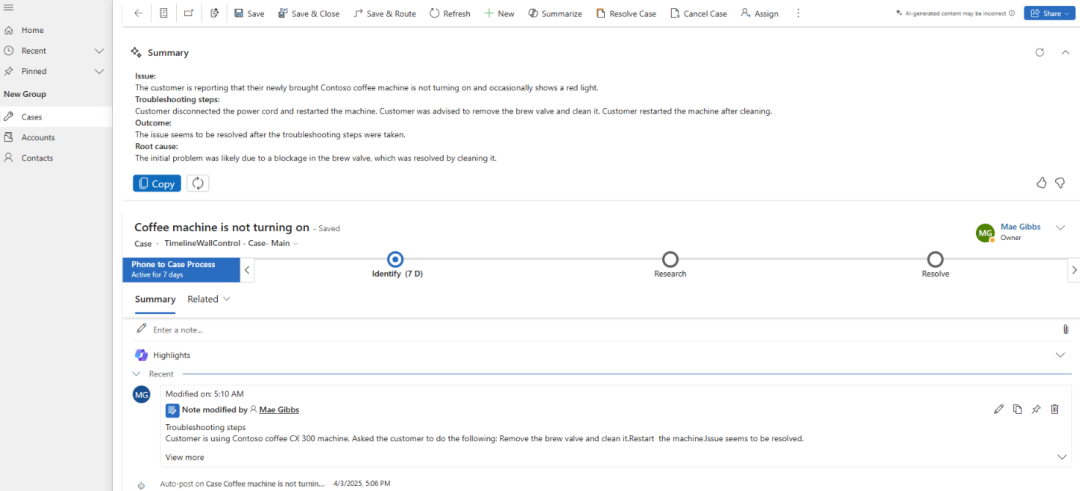Screen dimensions: 1080x491
Task: Edit the note with pencil icon
Action: [x=999, y=410]
